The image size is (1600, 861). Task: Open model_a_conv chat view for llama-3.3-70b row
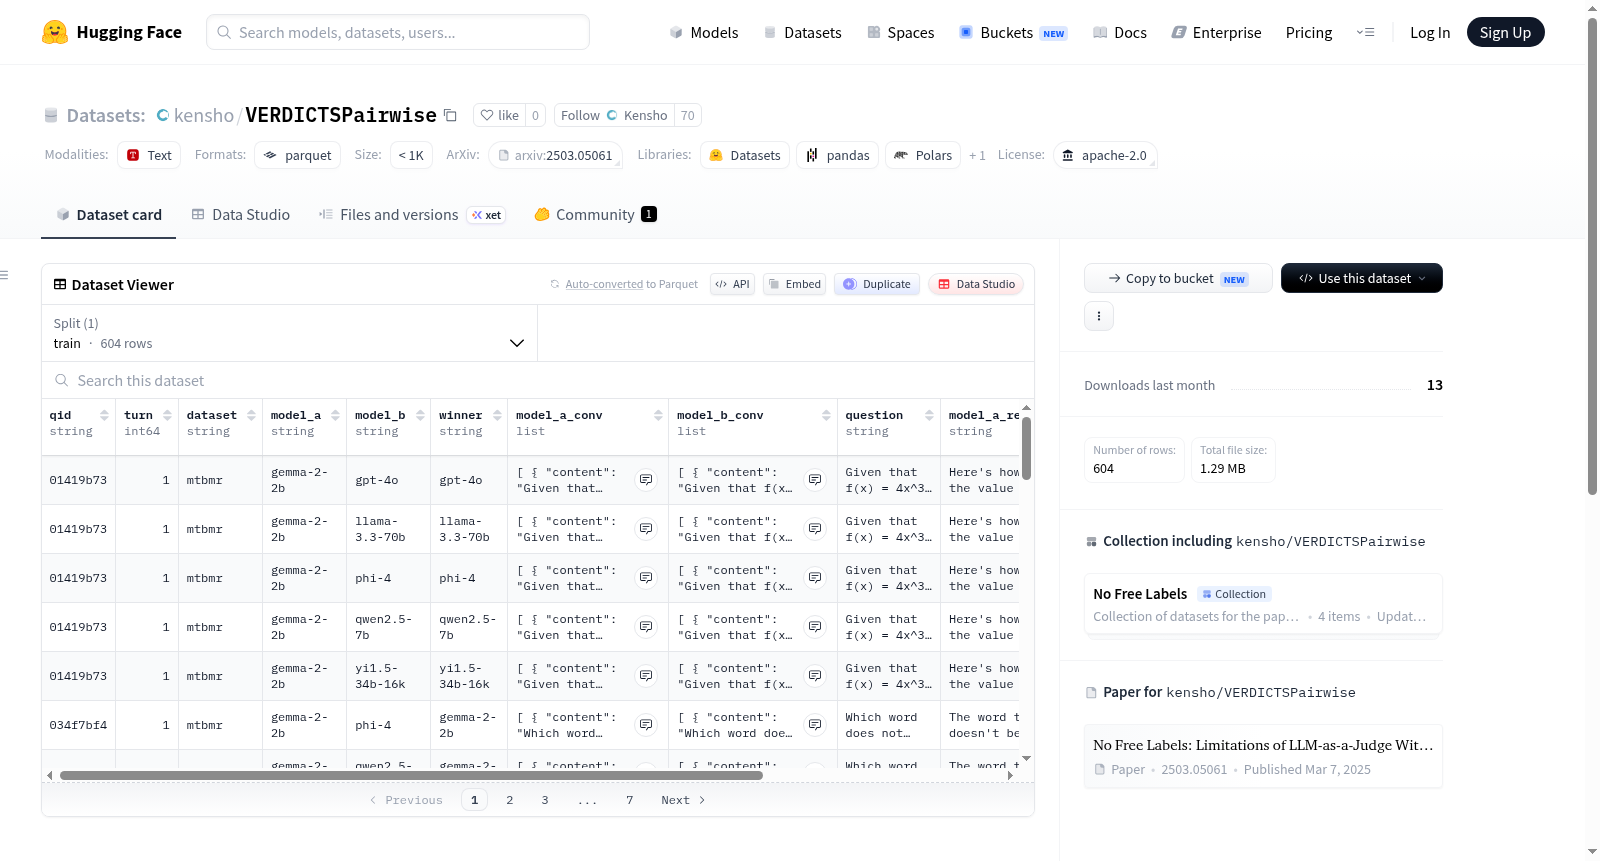[x=646, y=529]
